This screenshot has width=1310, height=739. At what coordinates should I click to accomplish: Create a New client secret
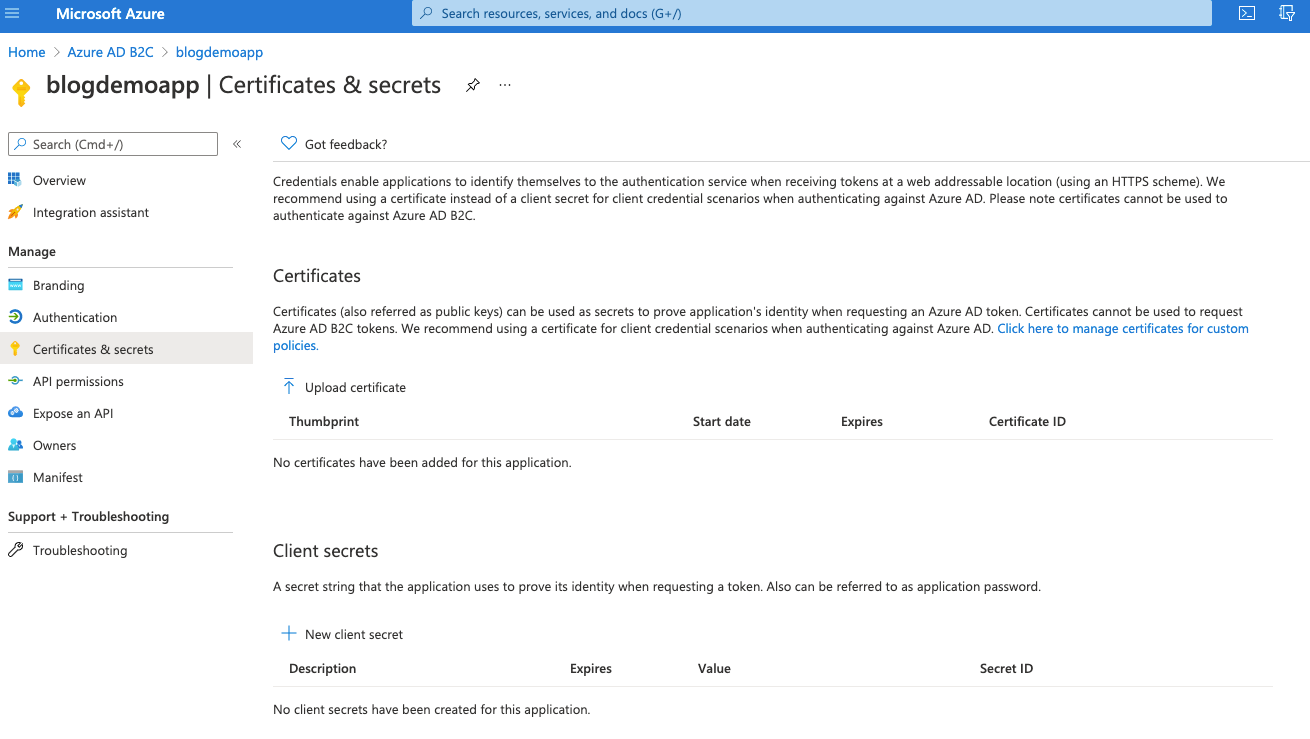pyautogui.click(x=342, y=634)
